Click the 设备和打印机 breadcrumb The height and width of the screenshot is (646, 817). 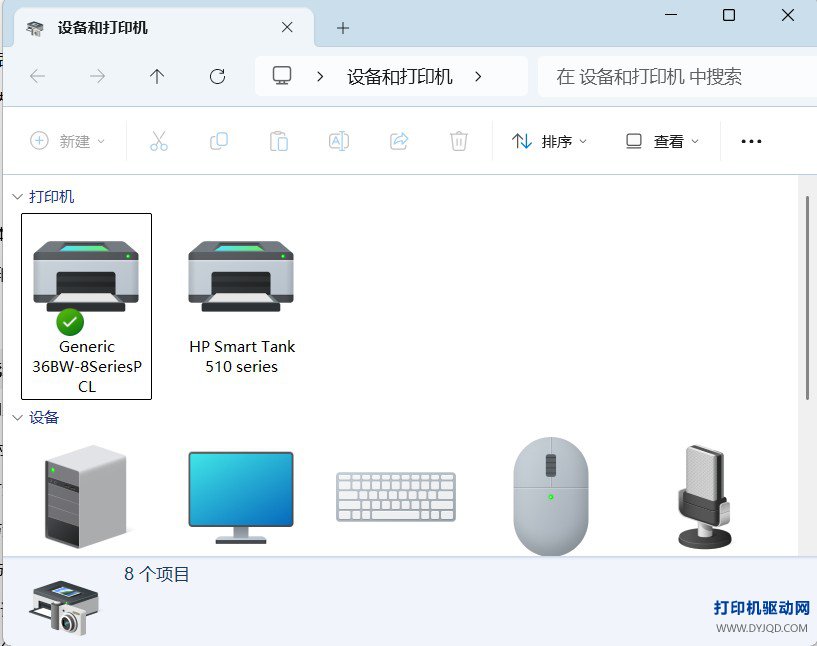[400, 77]
